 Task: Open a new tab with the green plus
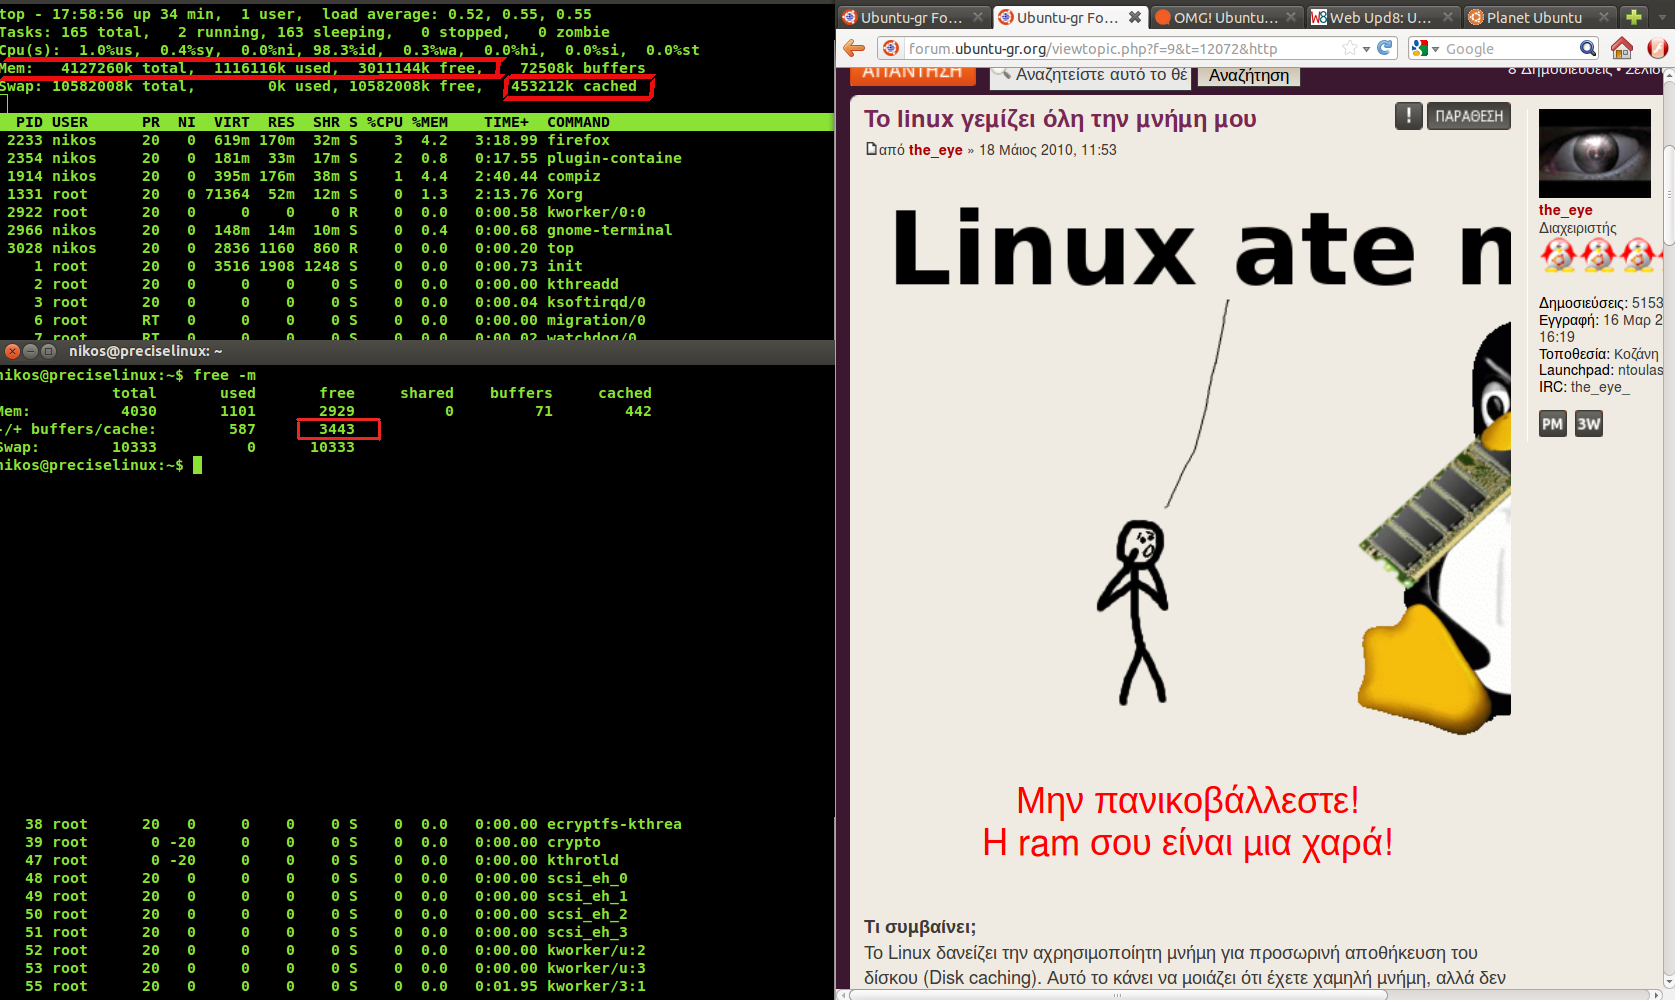tap(1634, 17)
